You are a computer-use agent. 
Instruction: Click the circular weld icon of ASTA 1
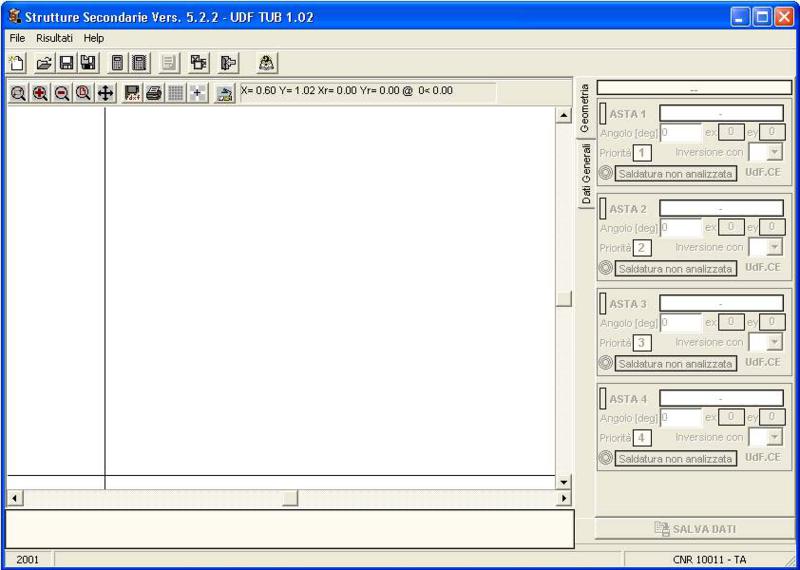pos(606,173)
